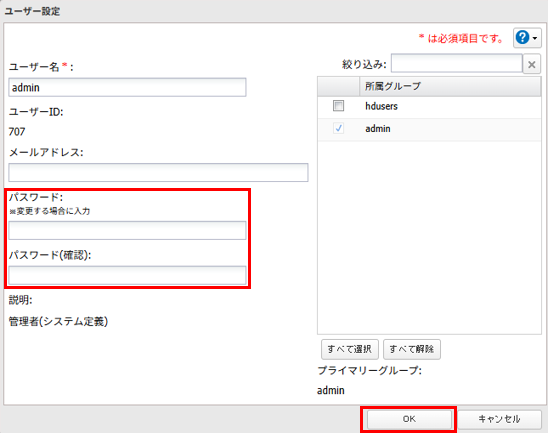Screen dimensions: 548x433
Task: Click the すべて解除 button
Action: tap(412, 349)
